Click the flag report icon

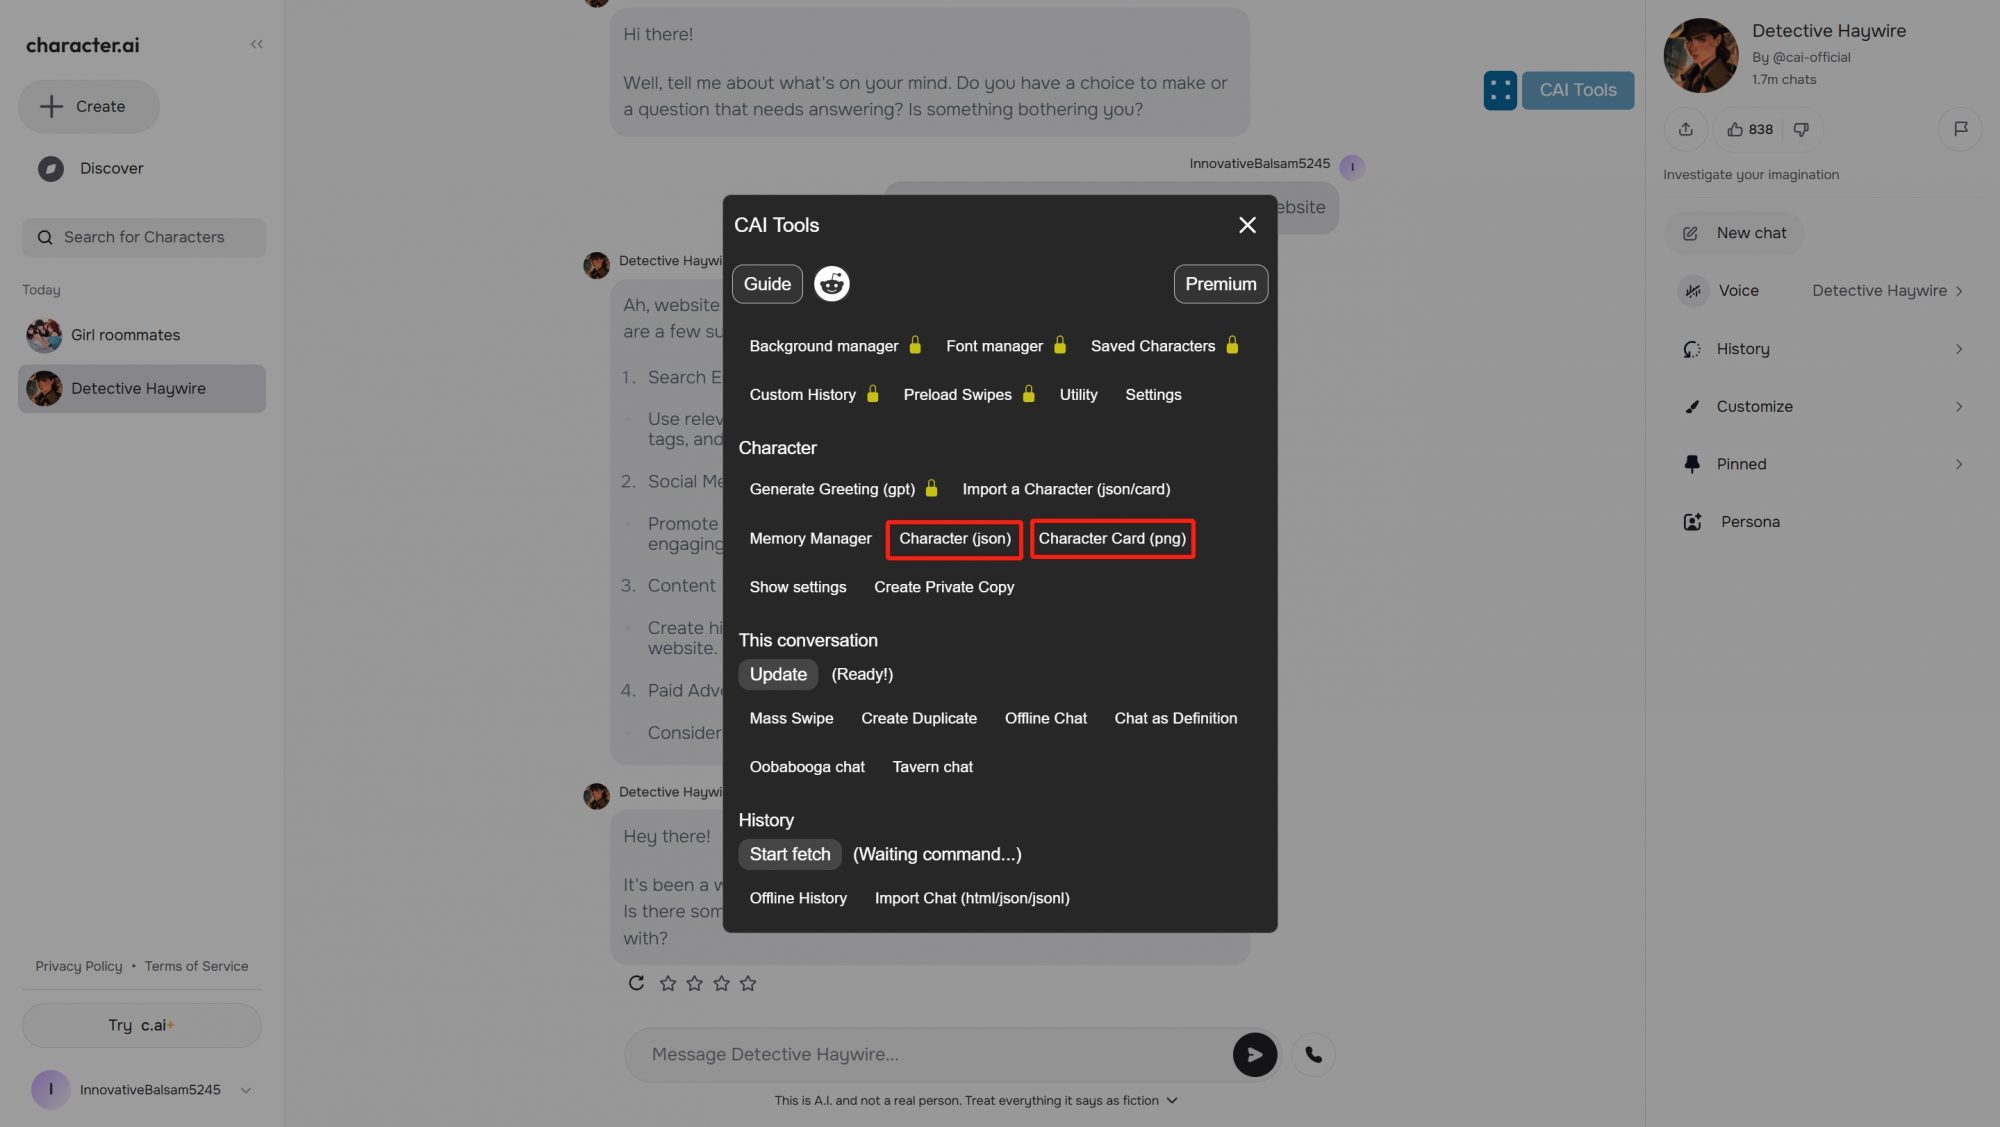pos(1960,129)
